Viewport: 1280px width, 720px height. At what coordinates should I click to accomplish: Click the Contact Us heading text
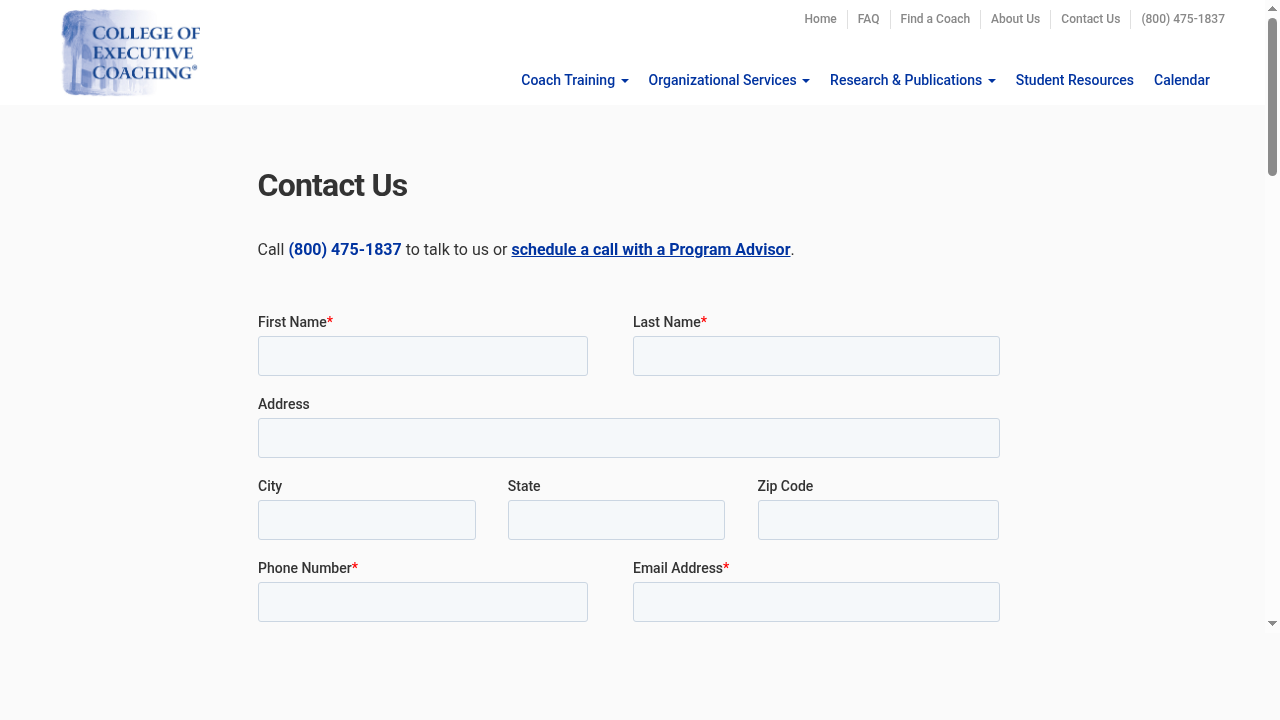(332, 185)
